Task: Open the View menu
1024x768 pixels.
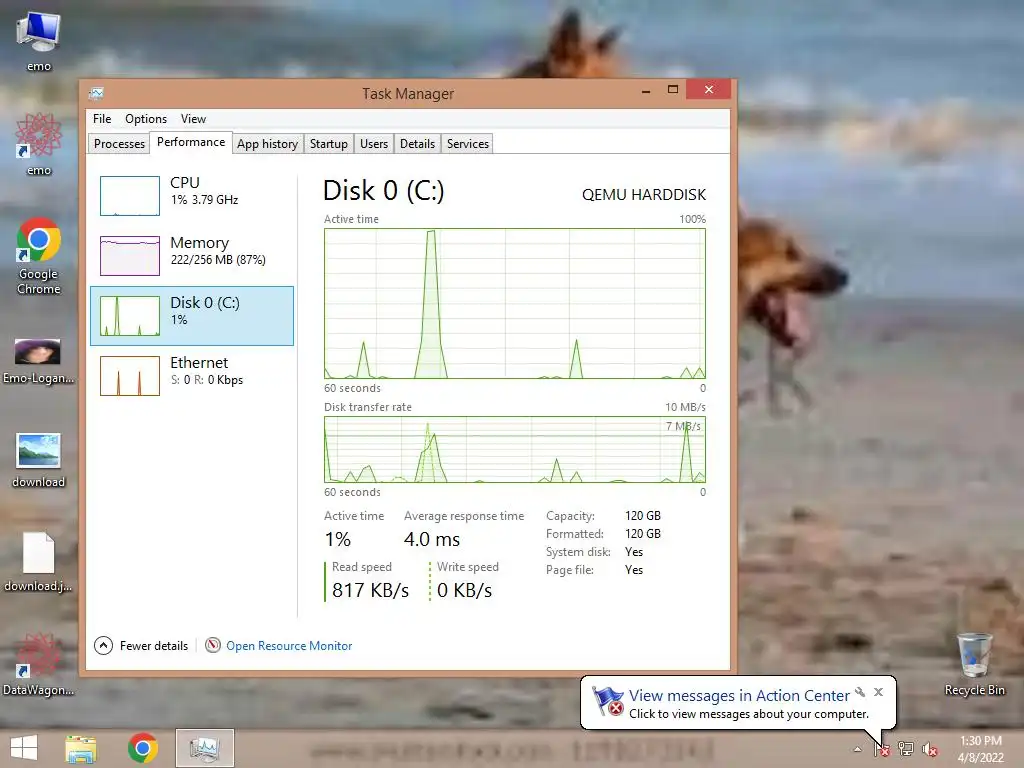Action: click(x=193, y=119)
